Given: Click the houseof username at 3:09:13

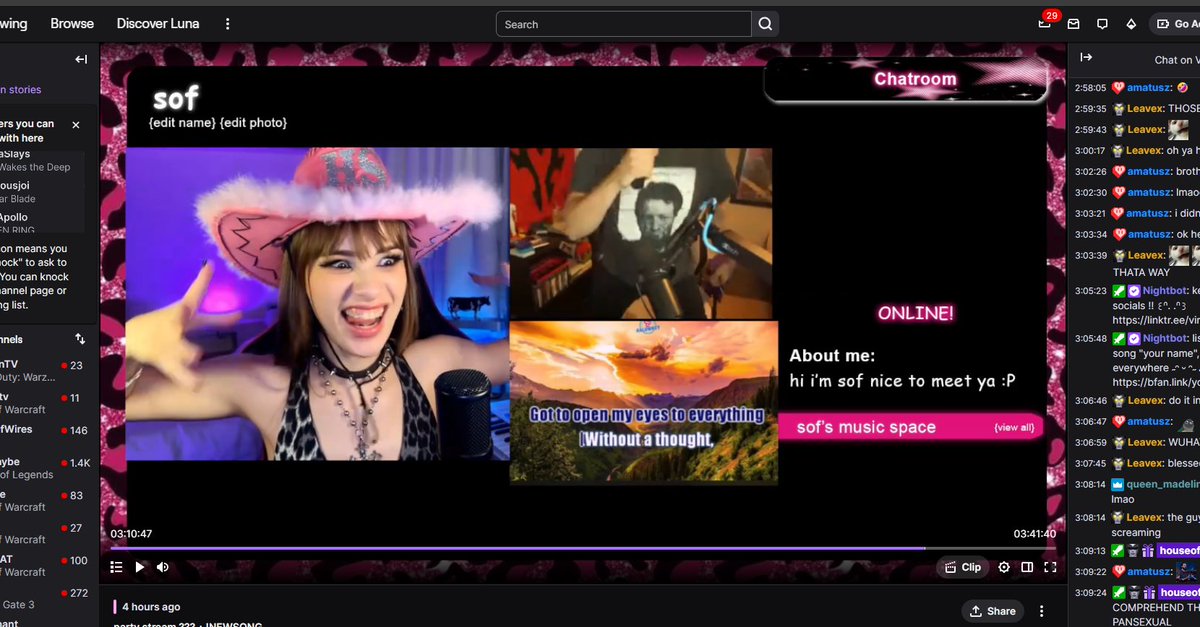Looking at the screenshot, I should (1179, 551).
